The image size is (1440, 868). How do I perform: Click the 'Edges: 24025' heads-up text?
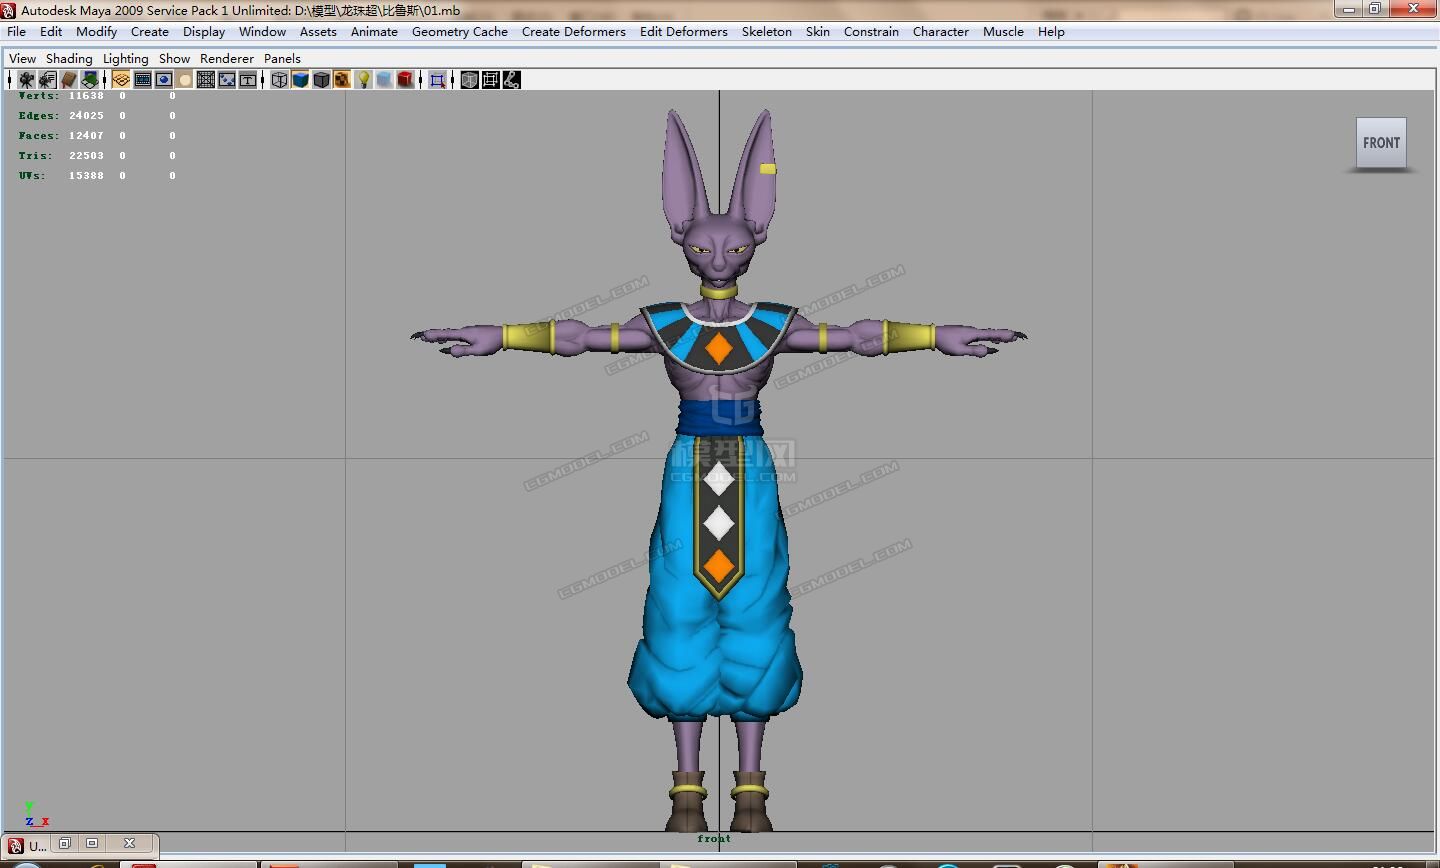tap(61, 116)
